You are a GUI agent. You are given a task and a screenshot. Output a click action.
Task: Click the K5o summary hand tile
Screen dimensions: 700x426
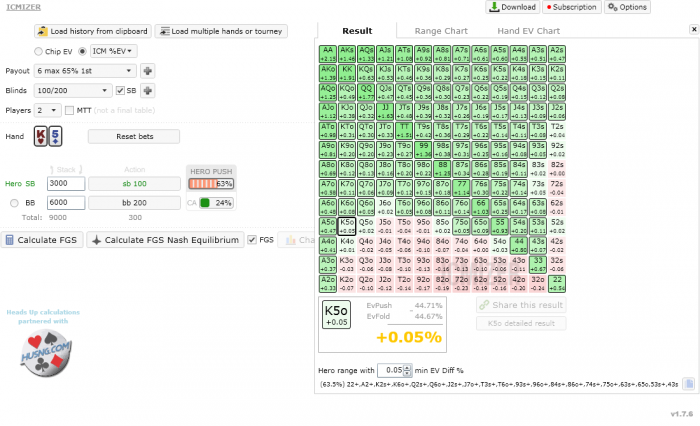337,315
